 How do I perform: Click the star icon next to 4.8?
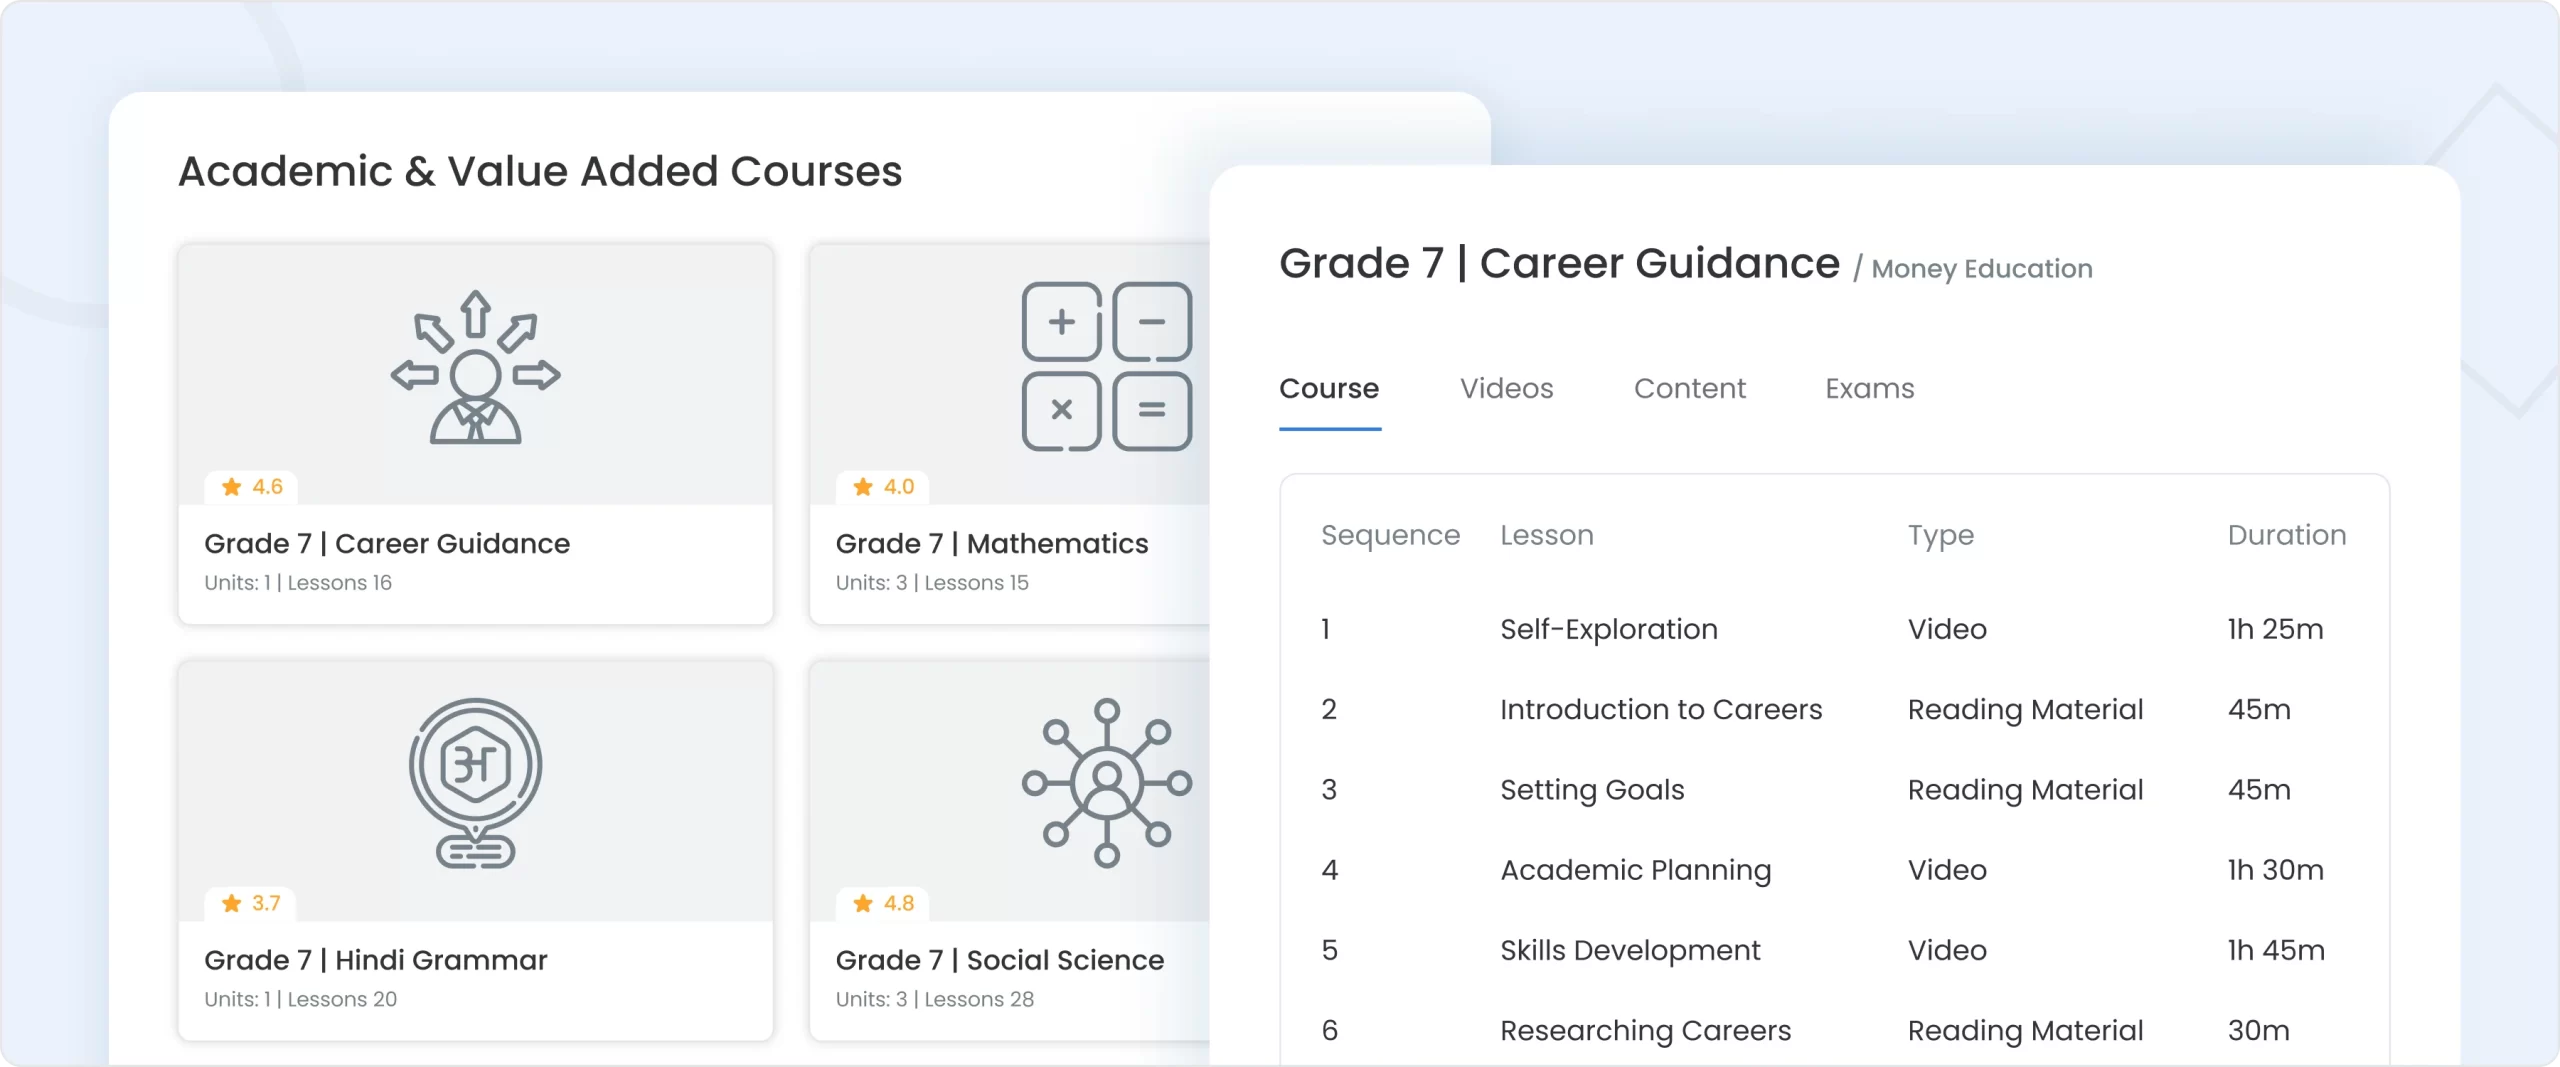[x=863, y=903]
